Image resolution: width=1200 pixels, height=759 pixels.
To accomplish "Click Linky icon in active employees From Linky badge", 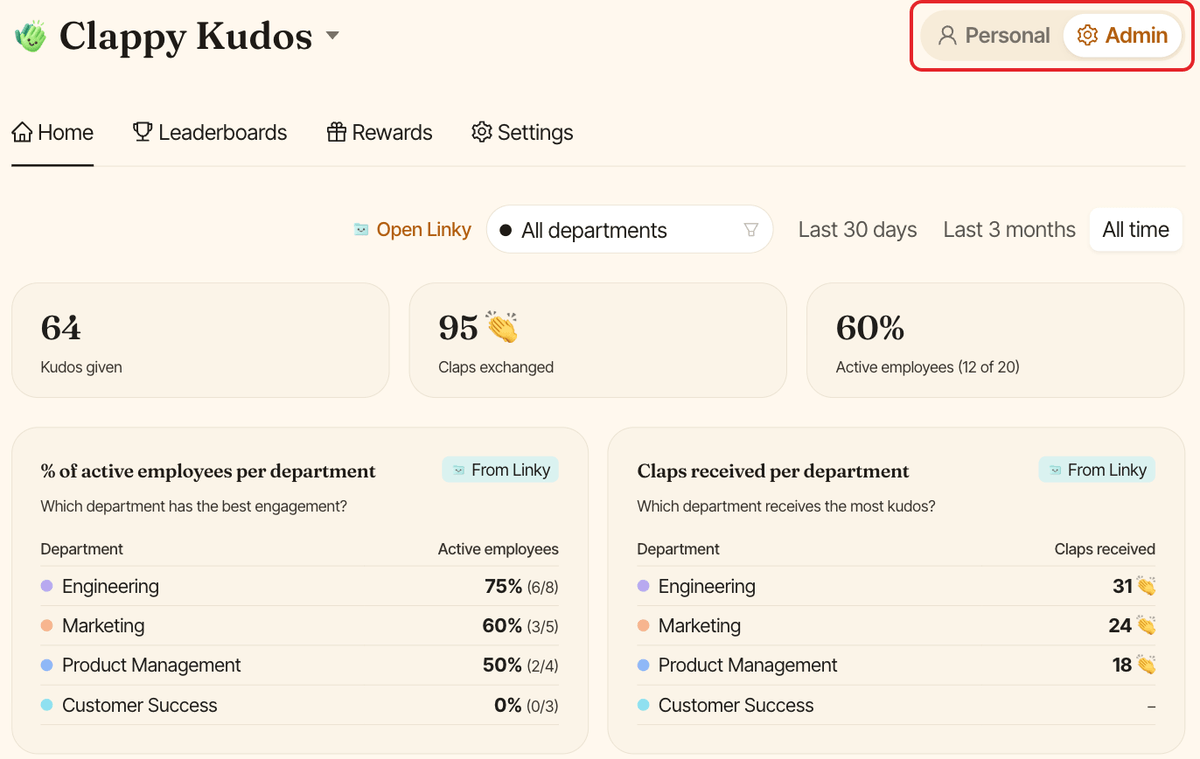I will pyautogui.click(x=458, y=470).
